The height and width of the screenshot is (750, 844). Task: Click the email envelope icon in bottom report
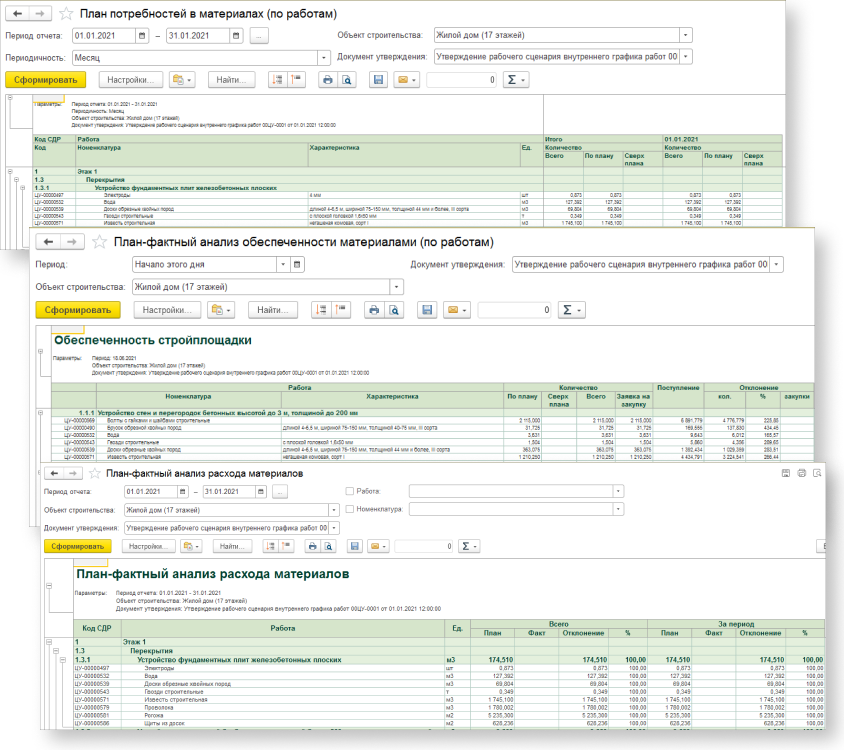click(377, 546)
